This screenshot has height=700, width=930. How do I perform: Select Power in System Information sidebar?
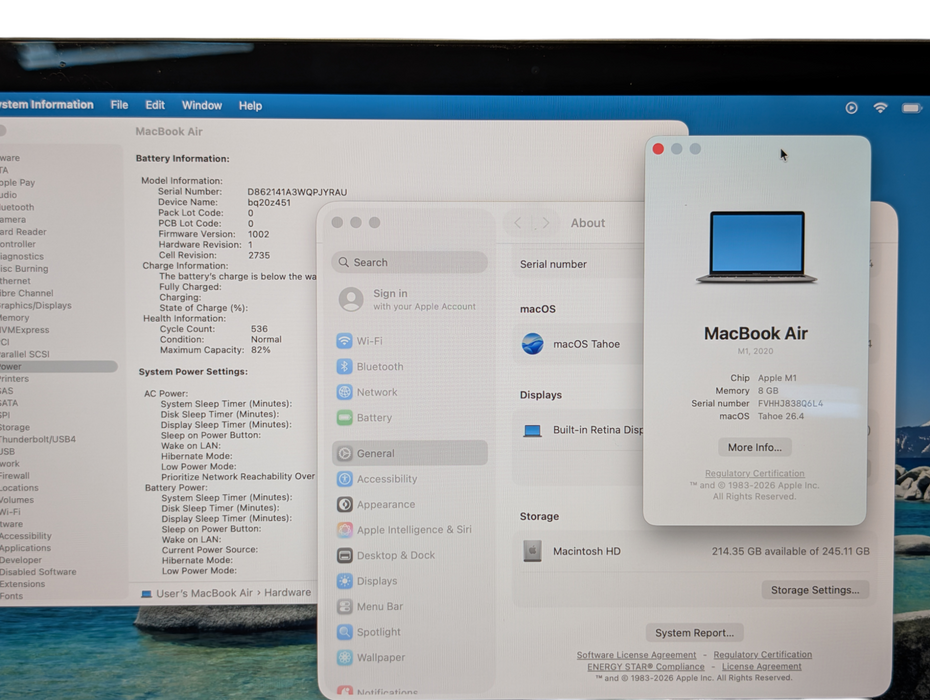[58, 367]
